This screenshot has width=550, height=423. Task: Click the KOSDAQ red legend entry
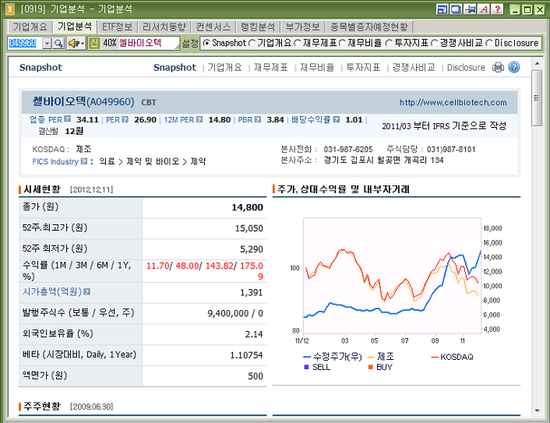point(452,357)
